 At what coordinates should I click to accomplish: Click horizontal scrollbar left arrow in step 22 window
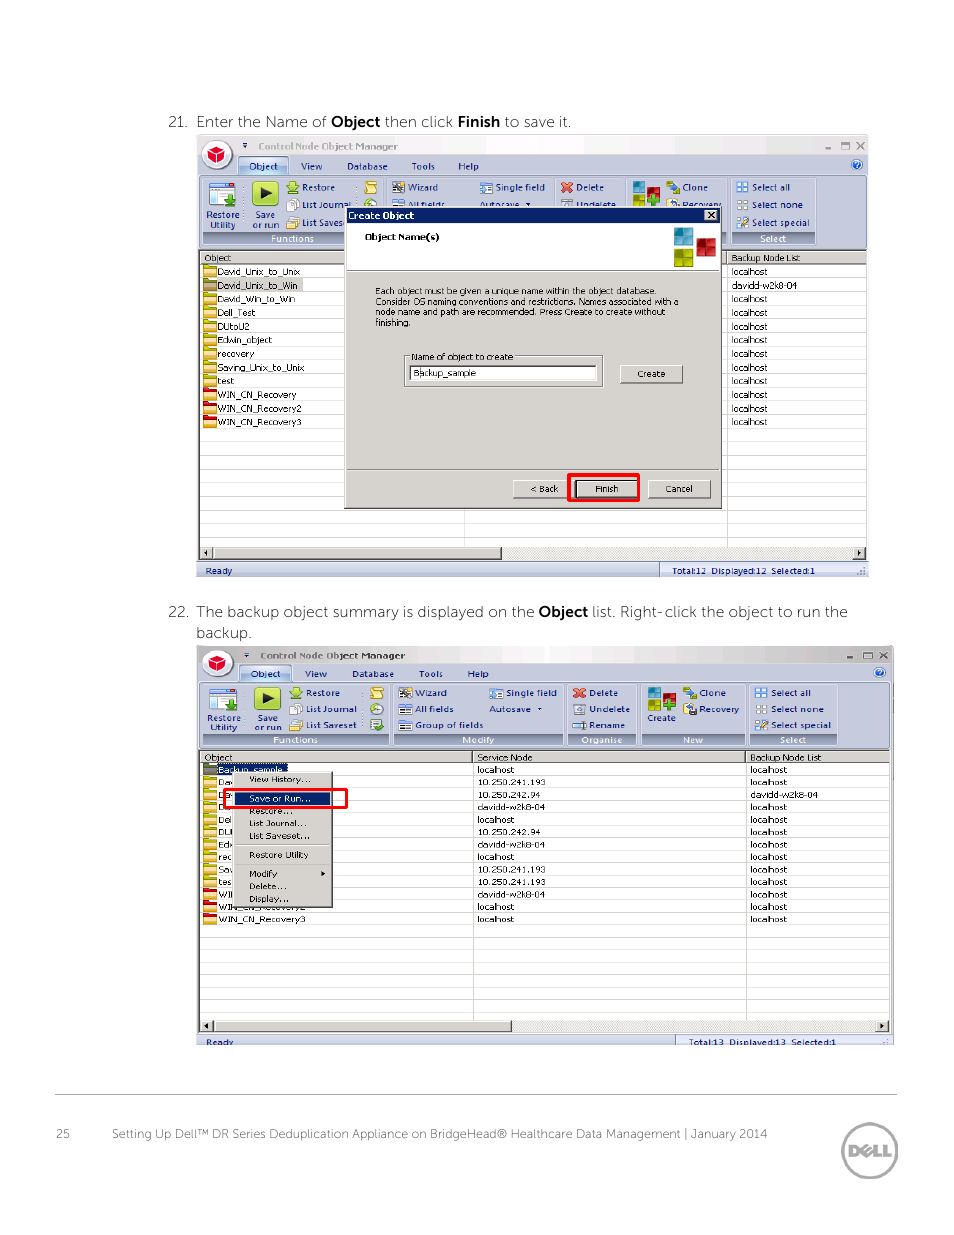[x=208, y=1026]
